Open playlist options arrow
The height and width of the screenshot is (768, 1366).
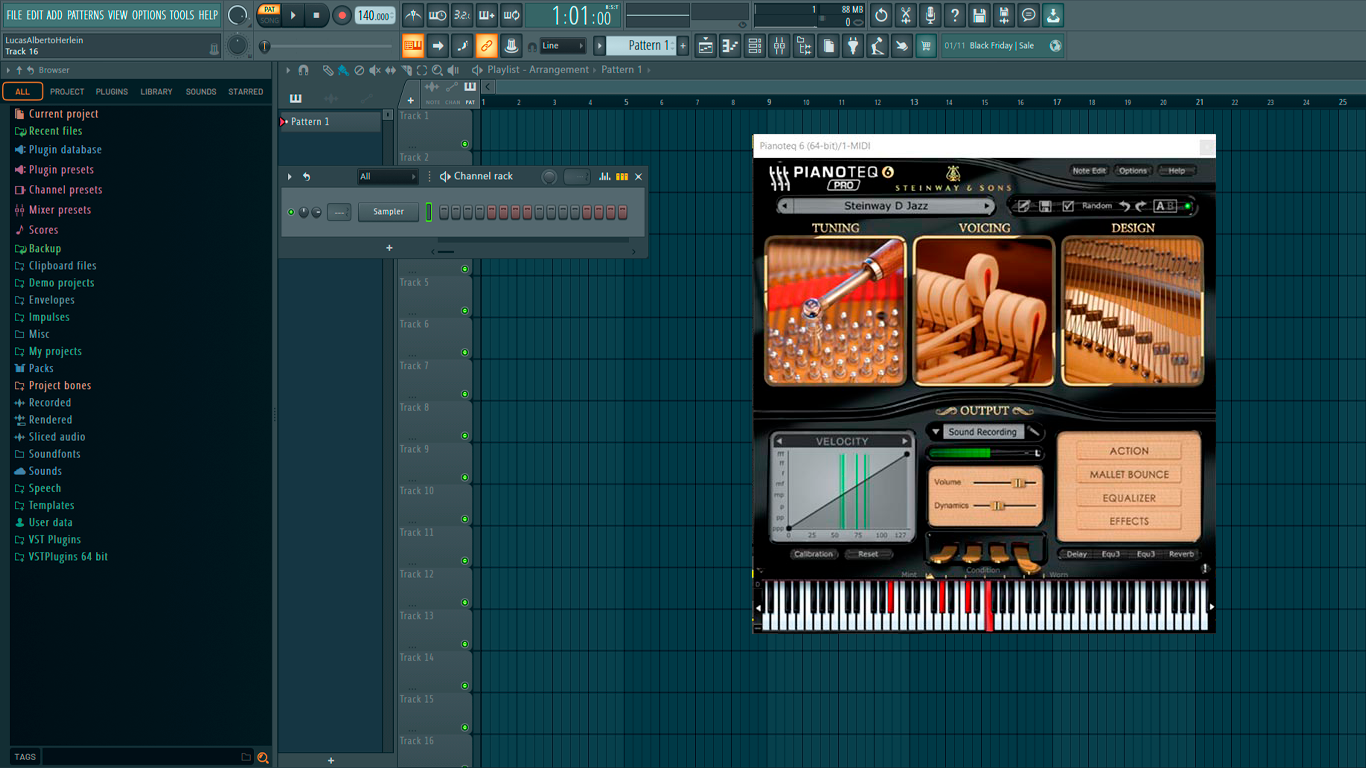(288, 70)
